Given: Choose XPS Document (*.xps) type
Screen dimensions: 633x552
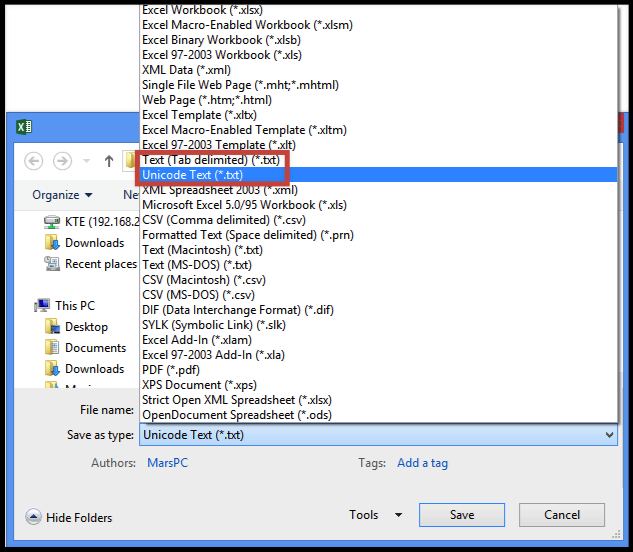Looking at the screenshot, I should [x=379, y=385].
